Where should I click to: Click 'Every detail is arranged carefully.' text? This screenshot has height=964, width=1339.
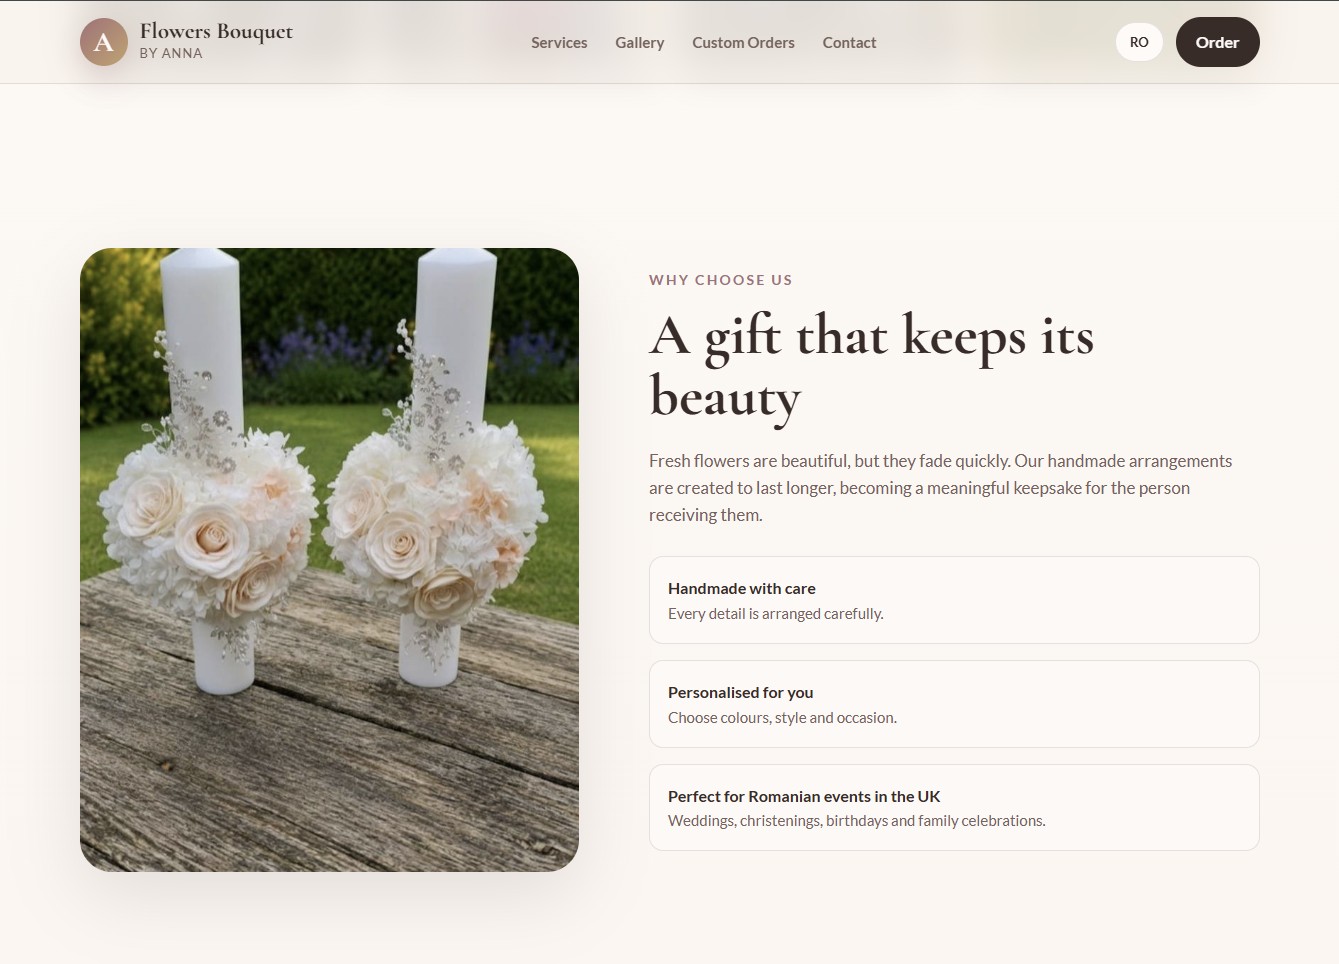tap(776, 614)
